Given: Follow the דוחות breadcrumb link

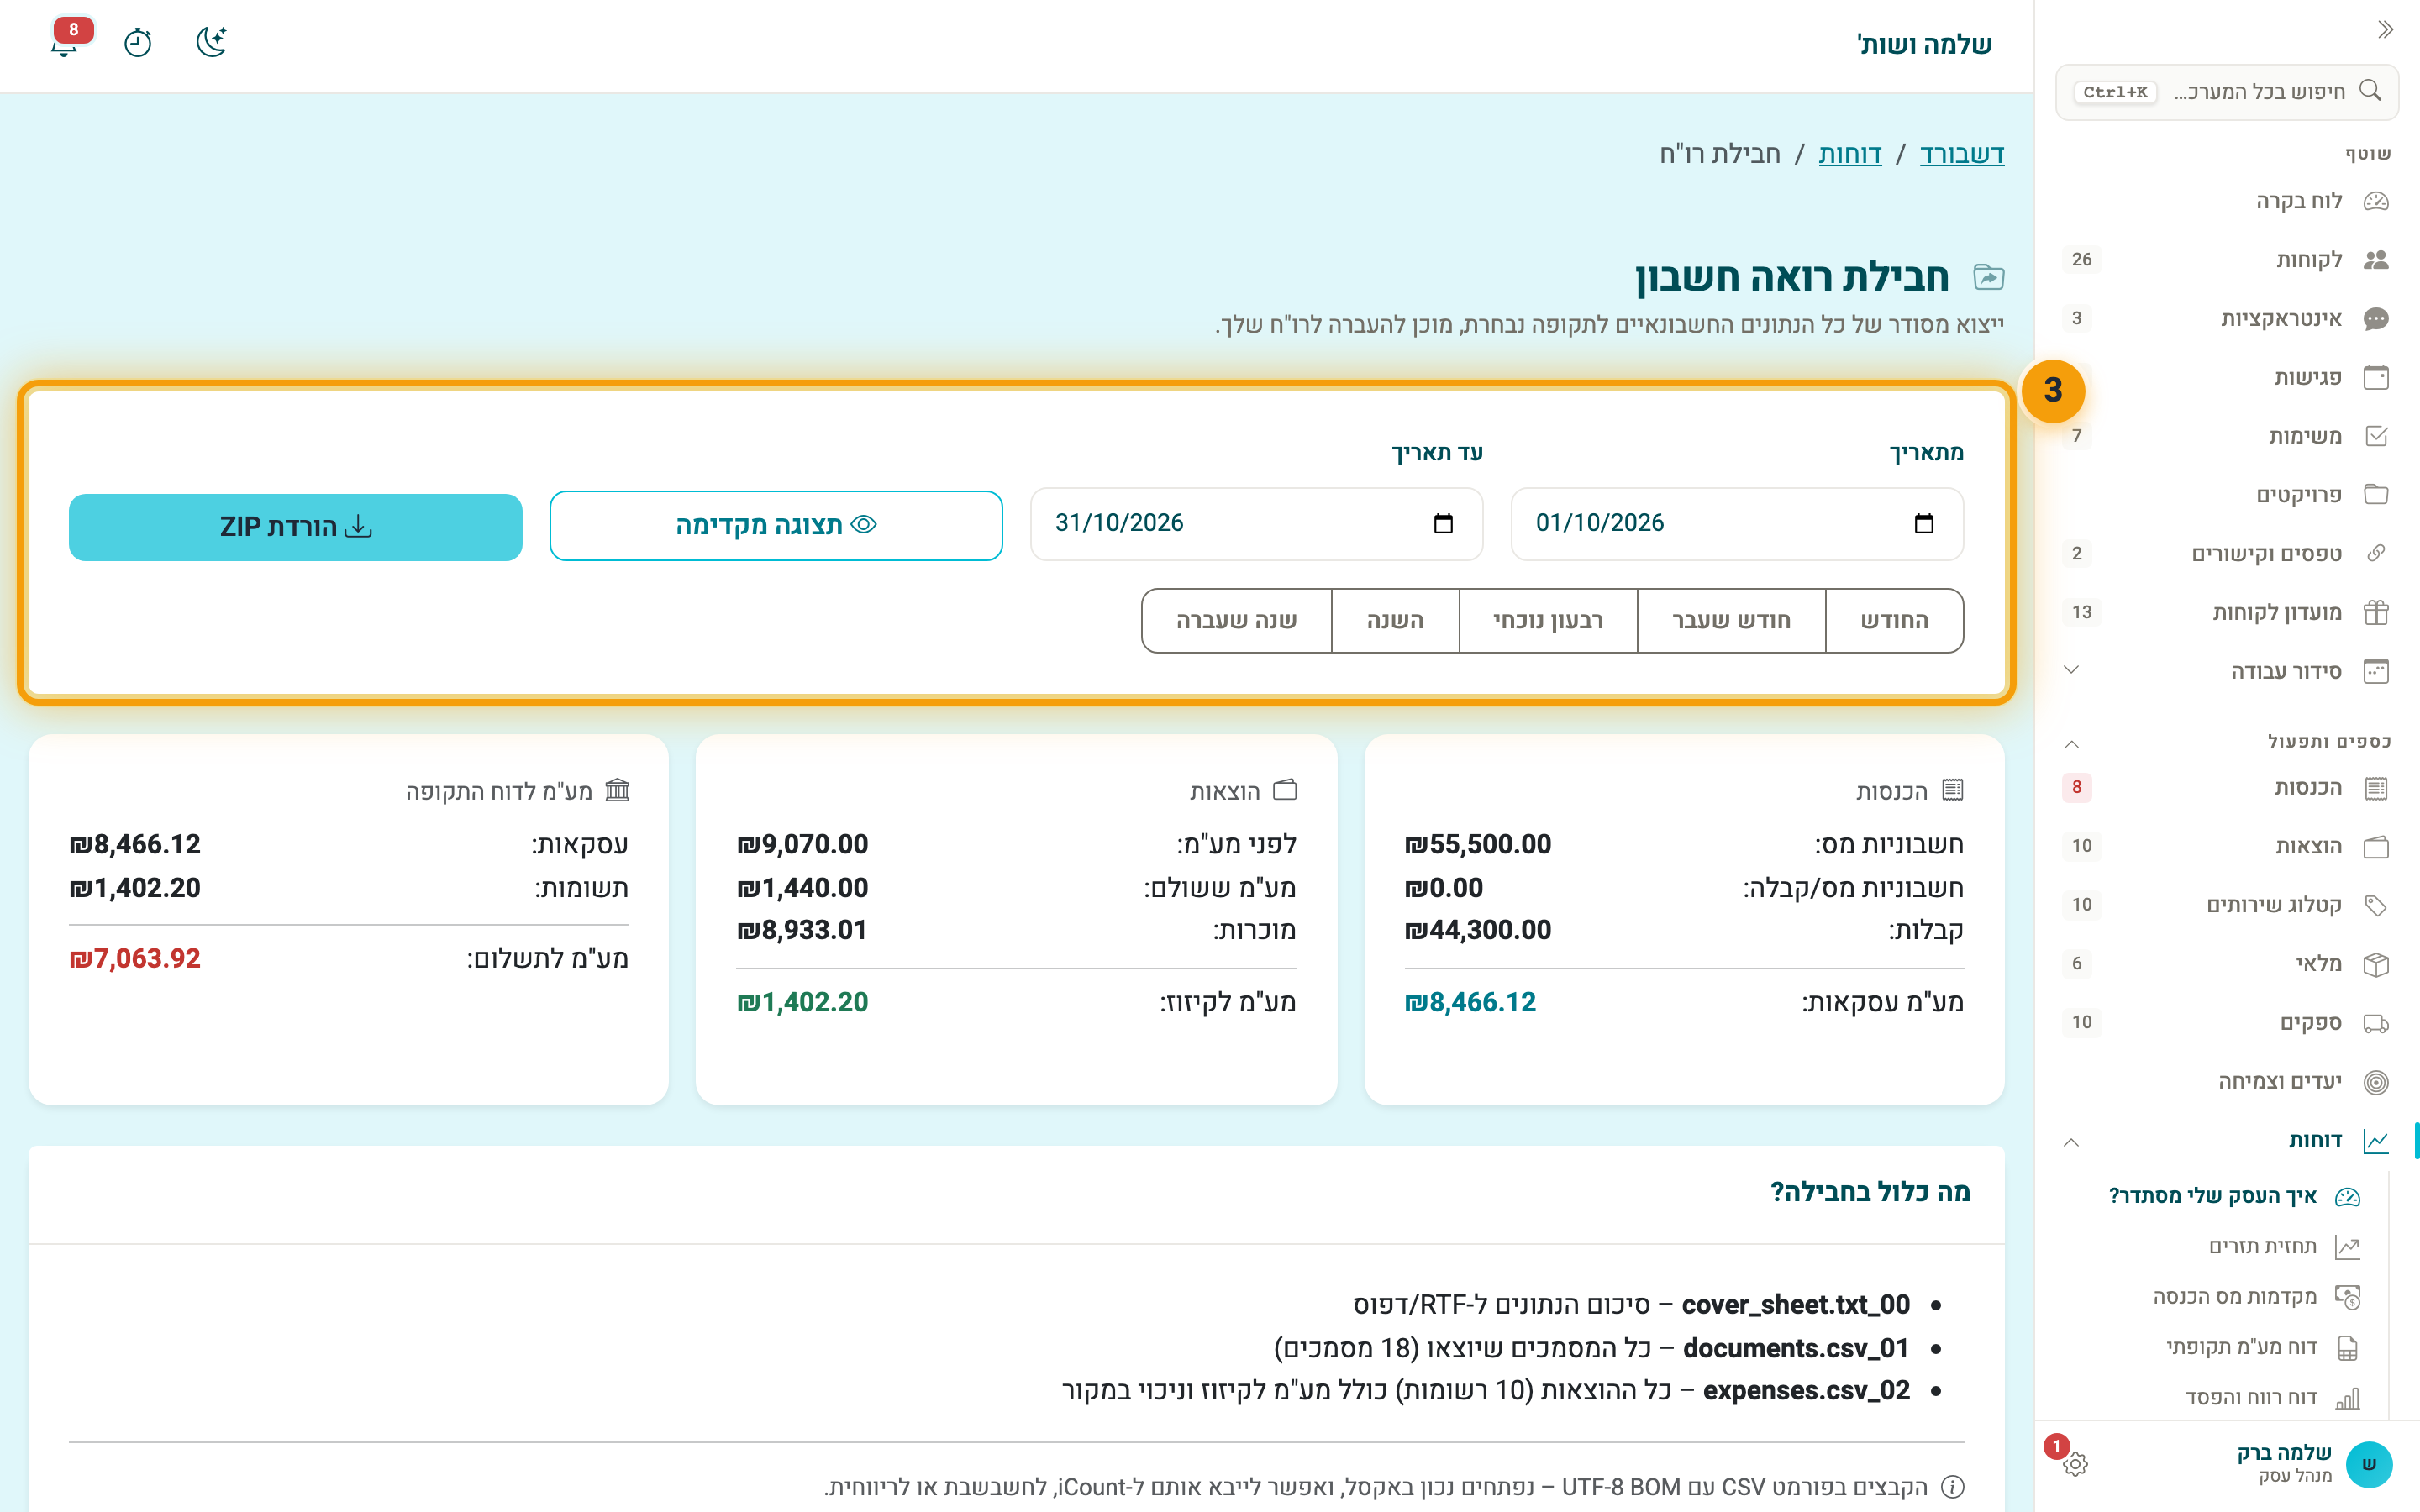Looking at the screenshot, I should click(1850, 154).
